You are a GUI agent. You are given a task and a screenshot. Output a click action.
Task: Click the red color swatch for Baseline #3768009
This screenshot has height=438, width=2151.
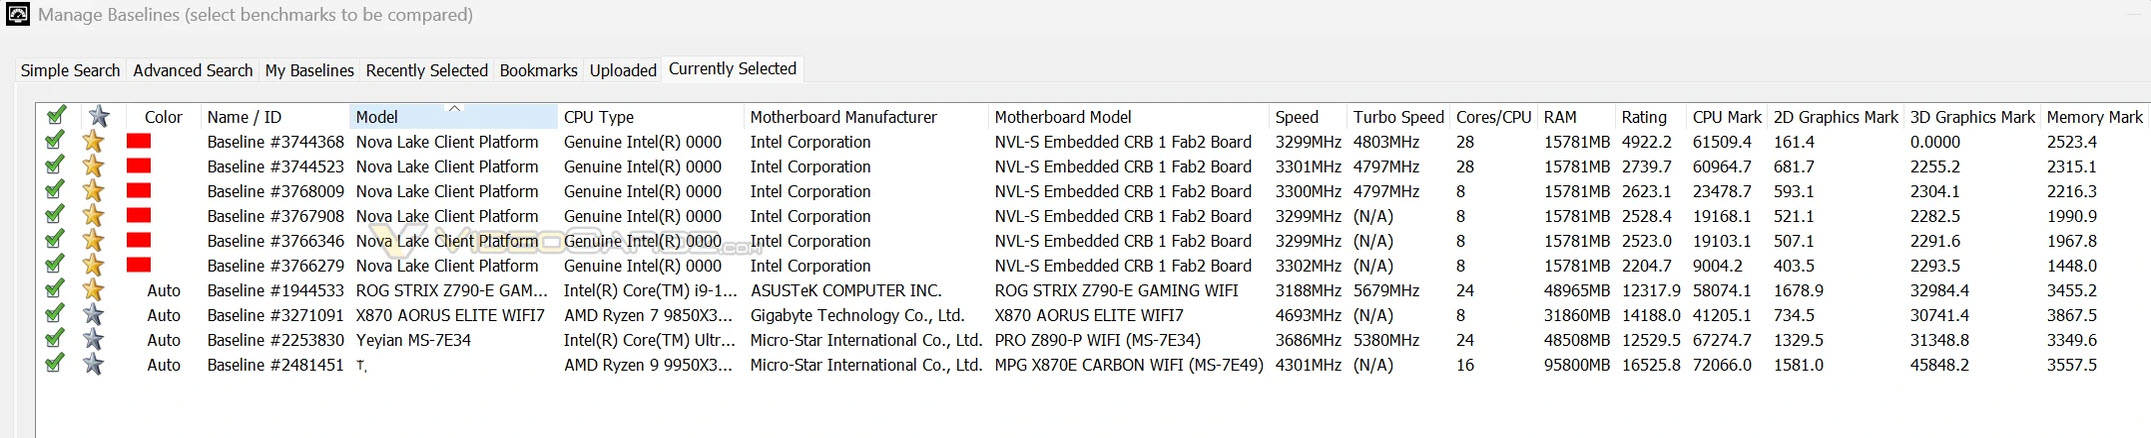[138, 191]
